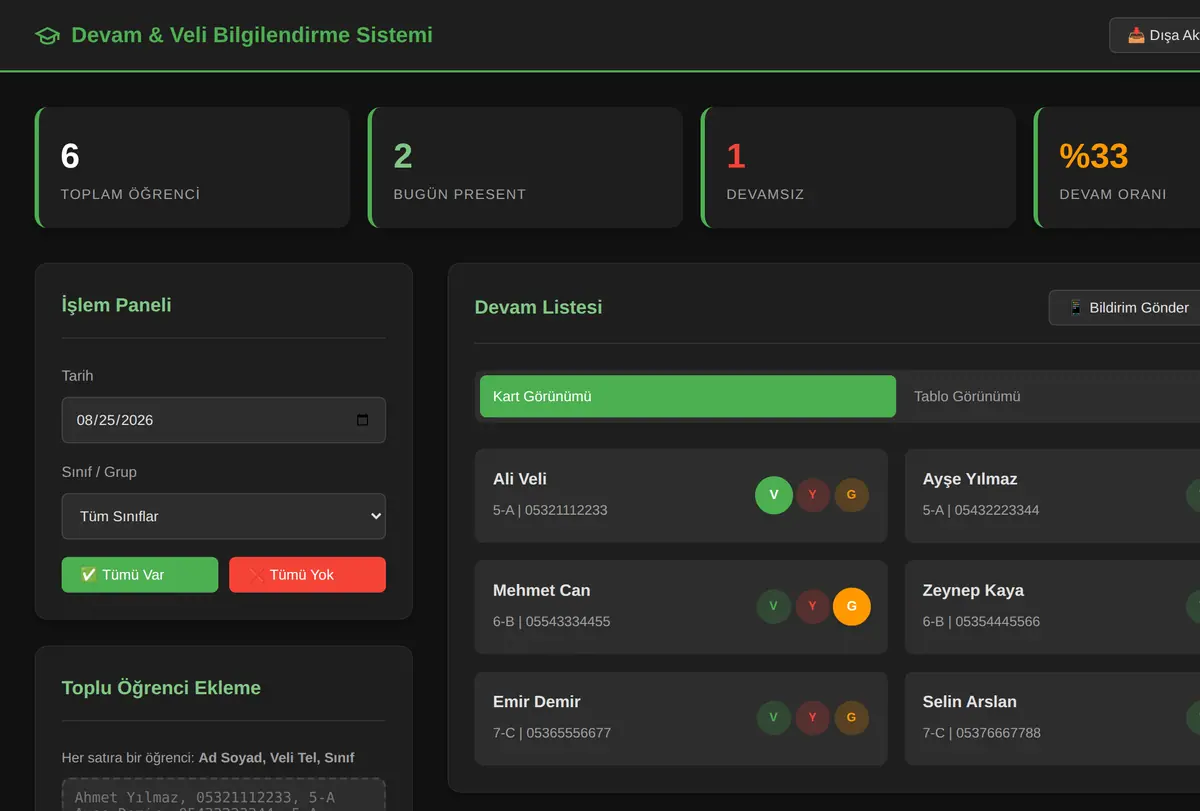This screenshot has width=1200, height=811.
Task: Click Zeynep Kaya's details 6-B | 05354445566
Action: (981, 621)
